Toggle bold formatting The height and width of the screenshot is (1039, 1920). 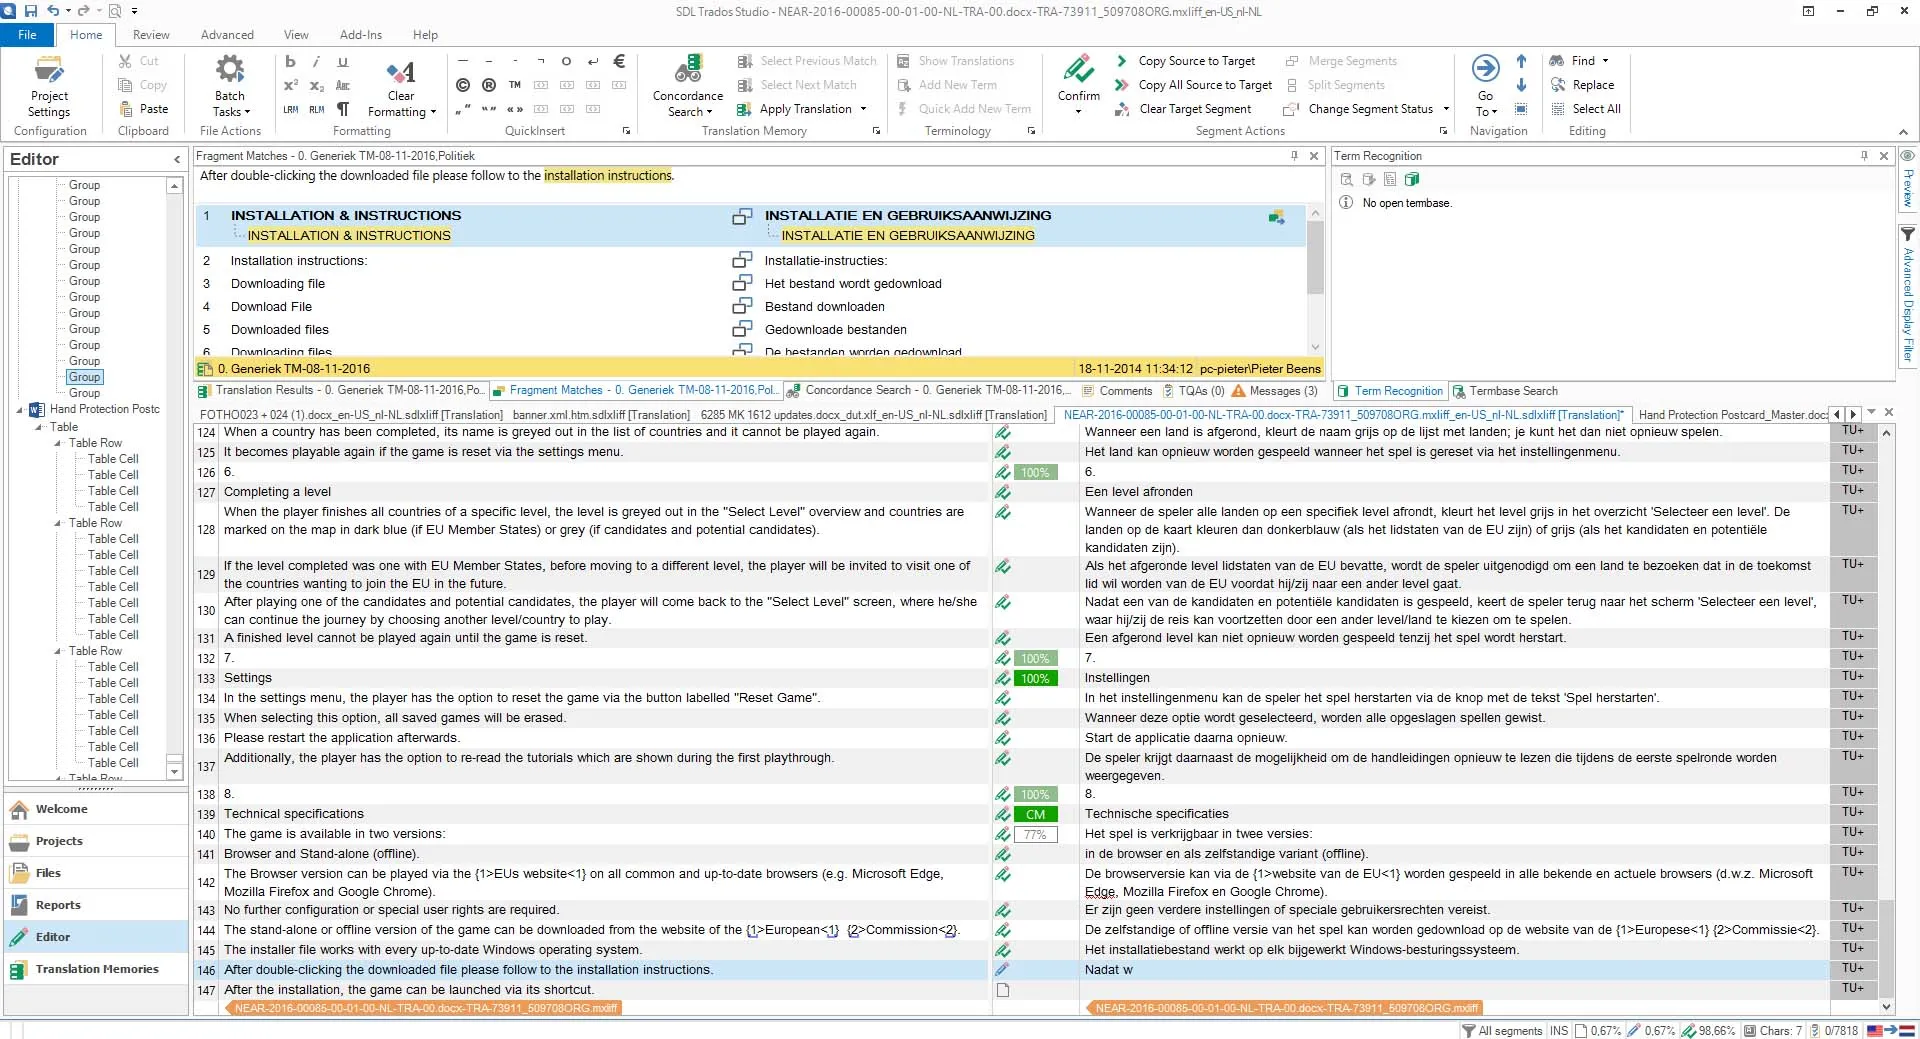290,61
